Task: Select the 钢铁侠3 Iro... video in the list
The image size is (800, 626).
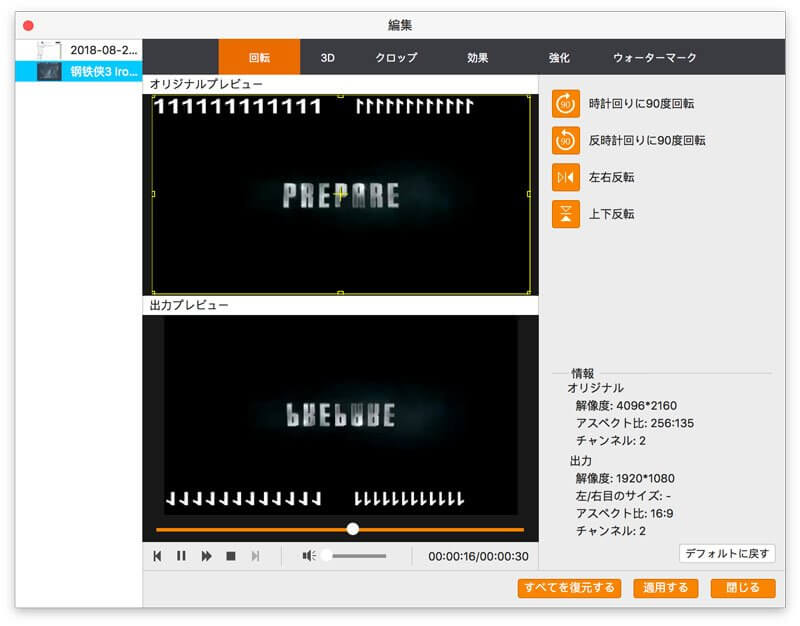Action: coord(79,71)
